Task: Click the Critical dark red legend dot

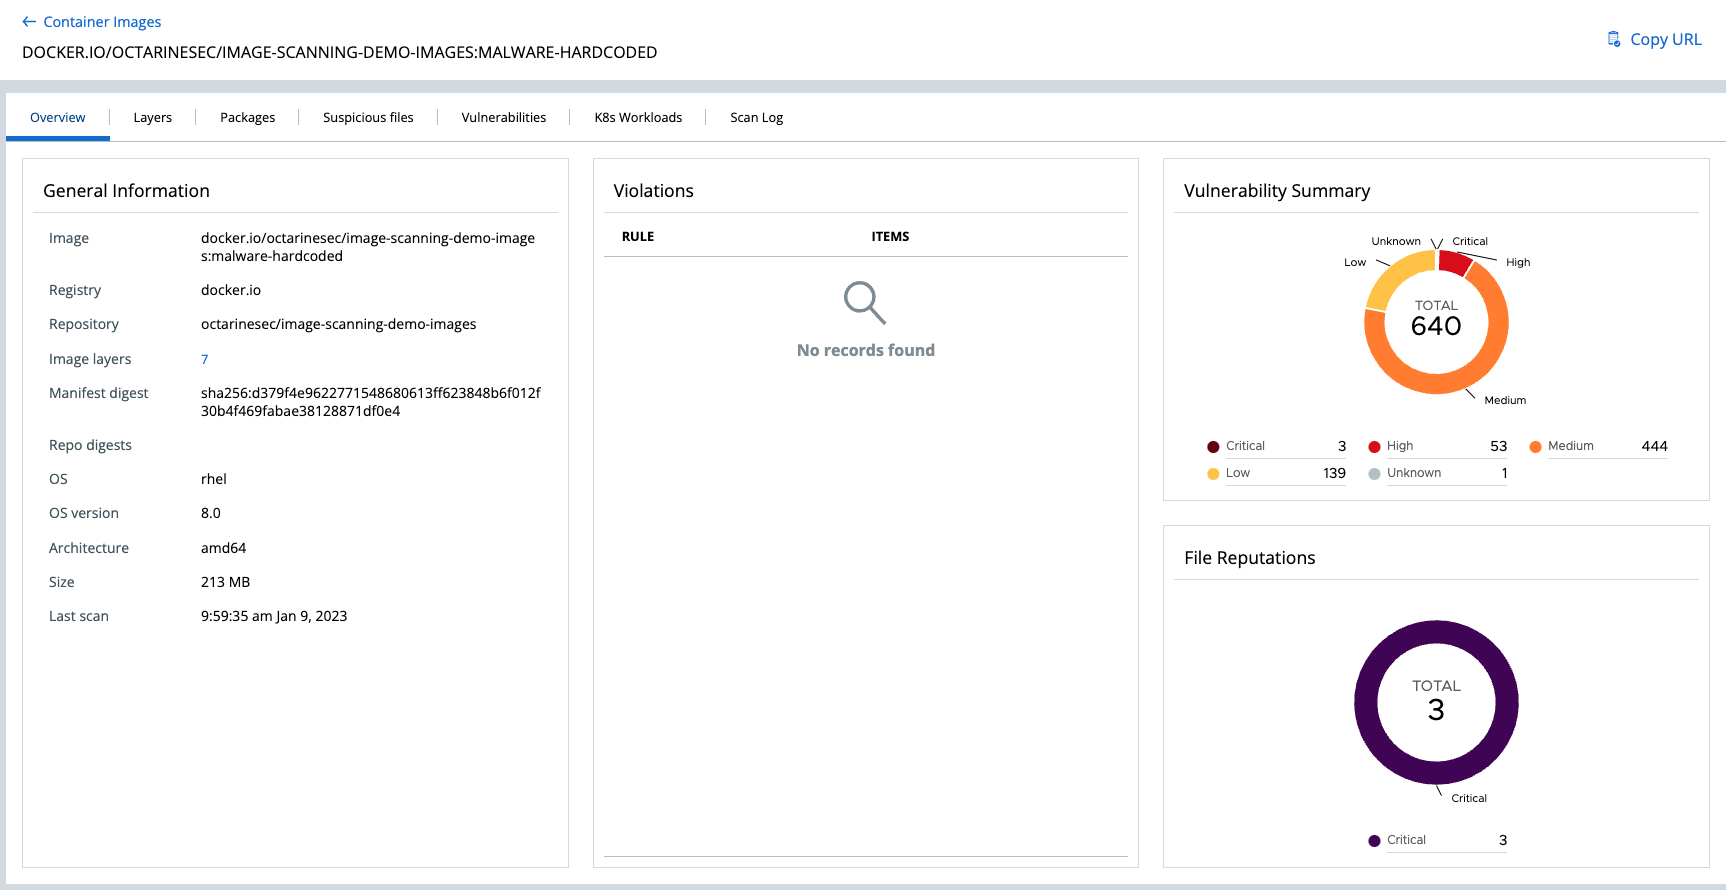Action: (x=1213, y=447)
